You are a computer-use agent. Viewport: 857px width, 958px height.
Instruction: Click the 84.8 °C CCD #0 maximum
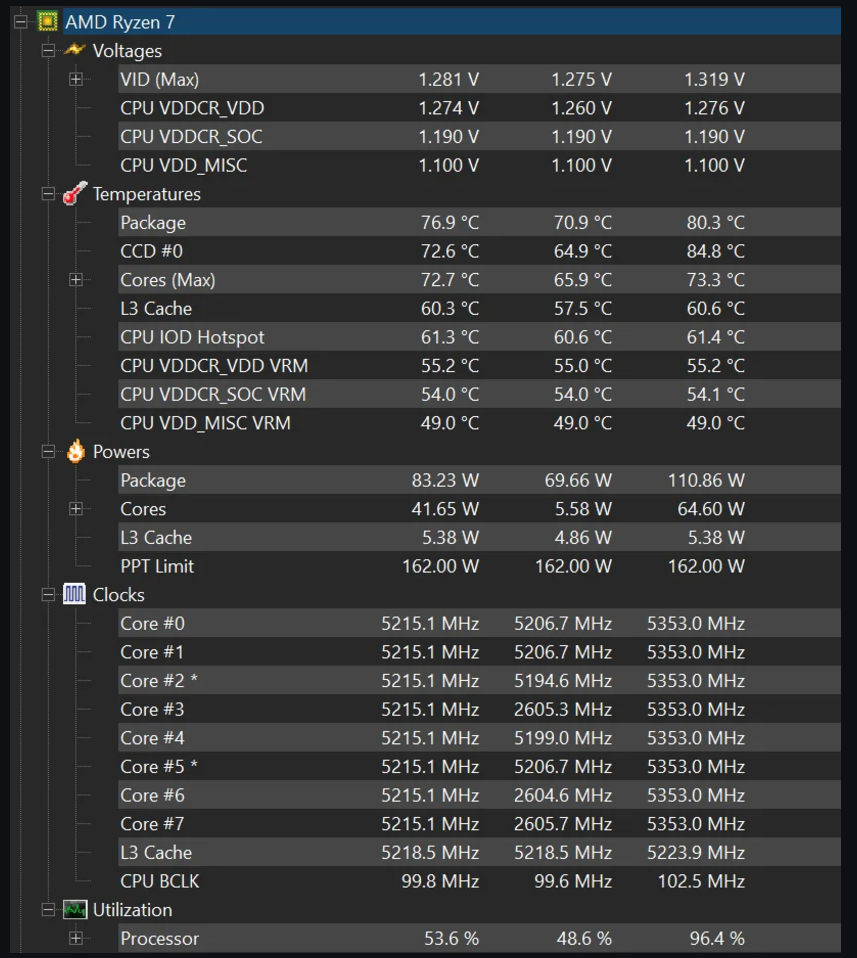click(x=715, y=251)
